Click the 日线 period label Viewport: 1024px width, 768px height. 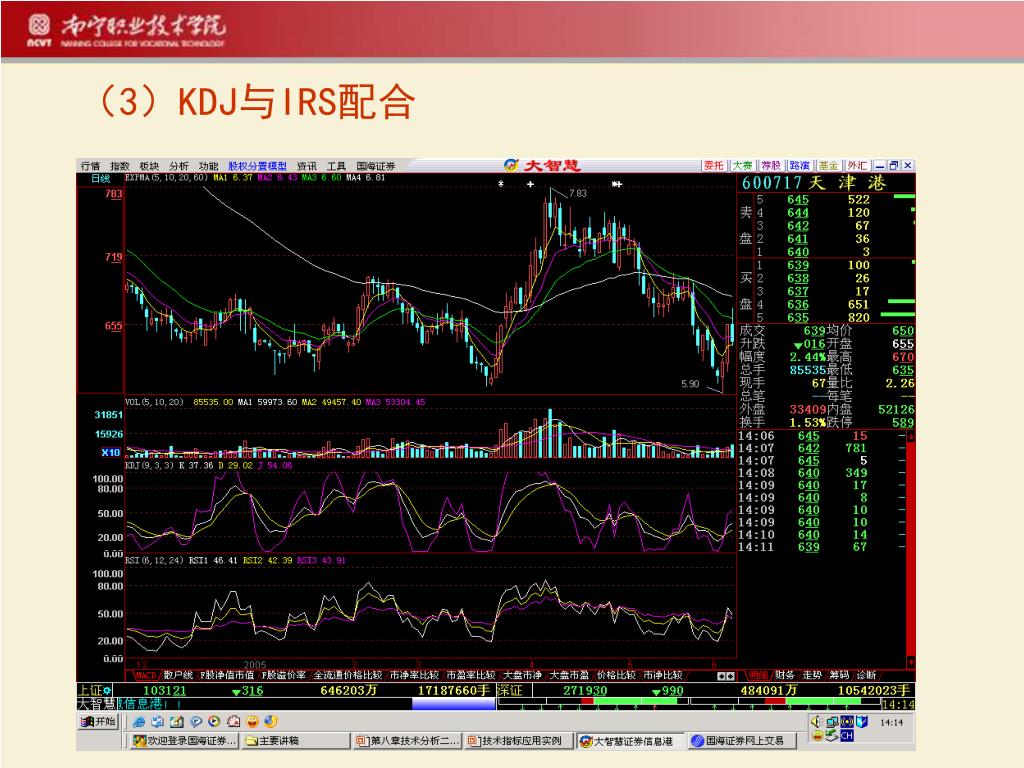[101, 178]
